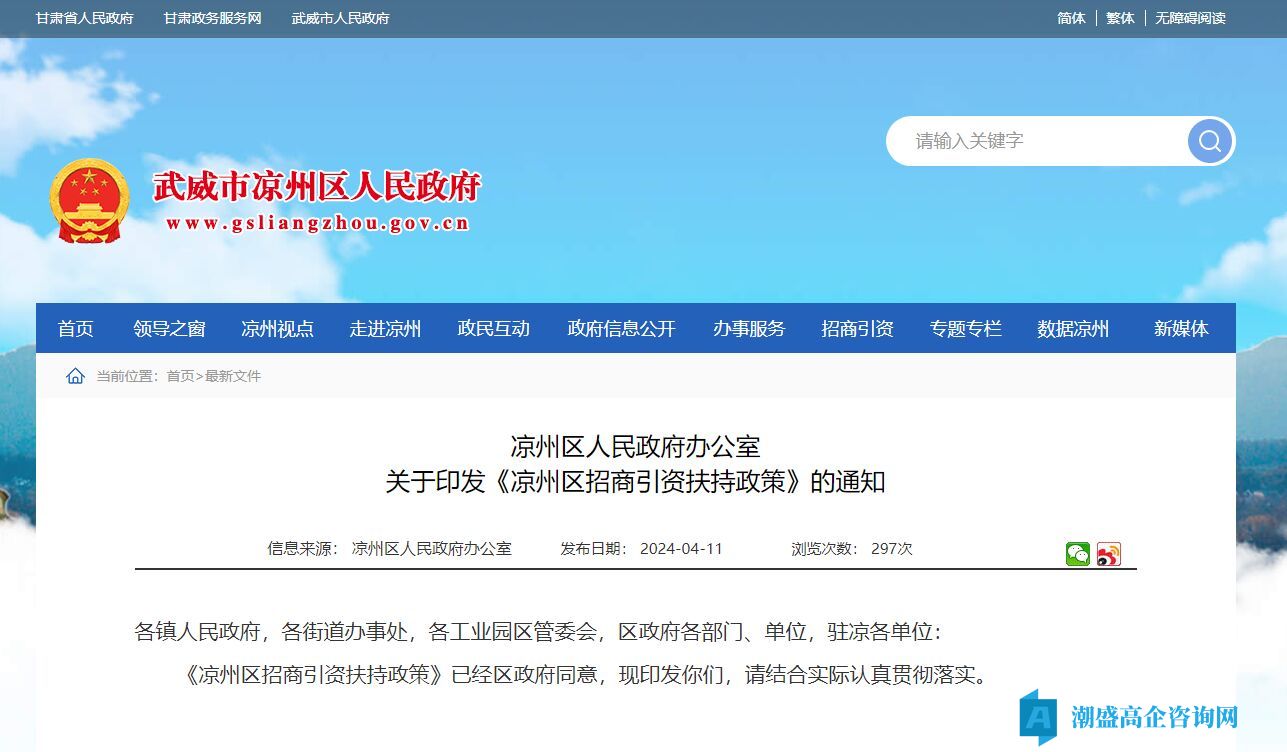
Task: Click the home icon in breadcrumb
Action: click(x=75, y=376)
